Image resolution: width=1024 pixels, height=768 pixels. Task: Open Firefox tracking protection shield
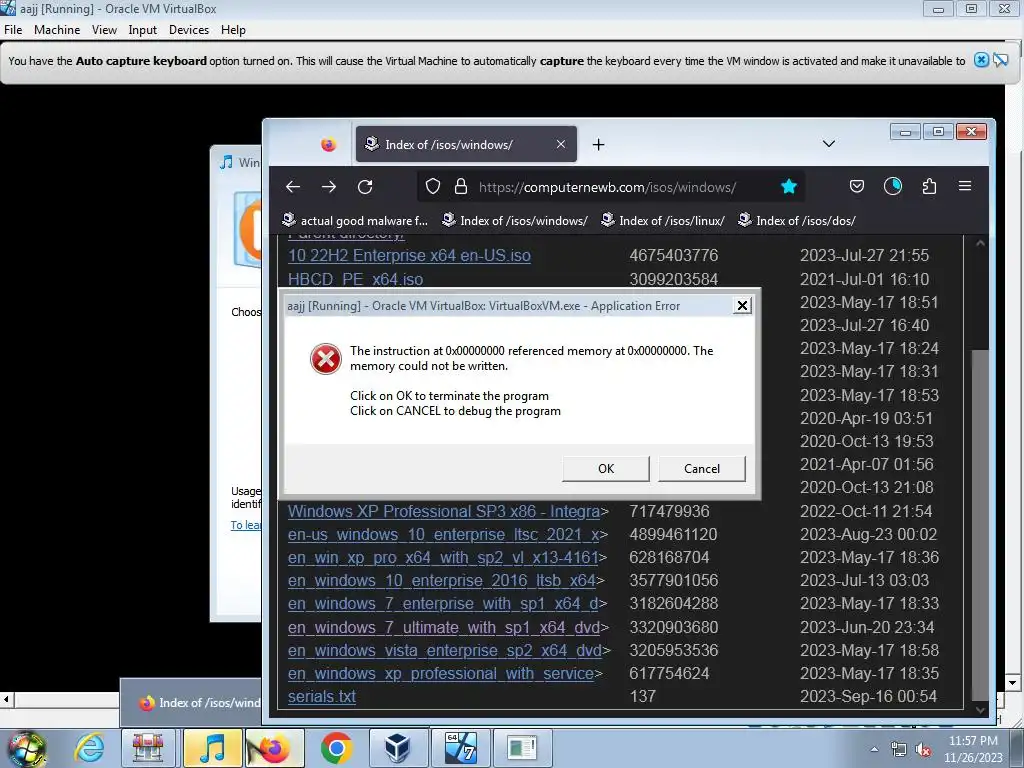pyautogui.click(x=432, y=187)
